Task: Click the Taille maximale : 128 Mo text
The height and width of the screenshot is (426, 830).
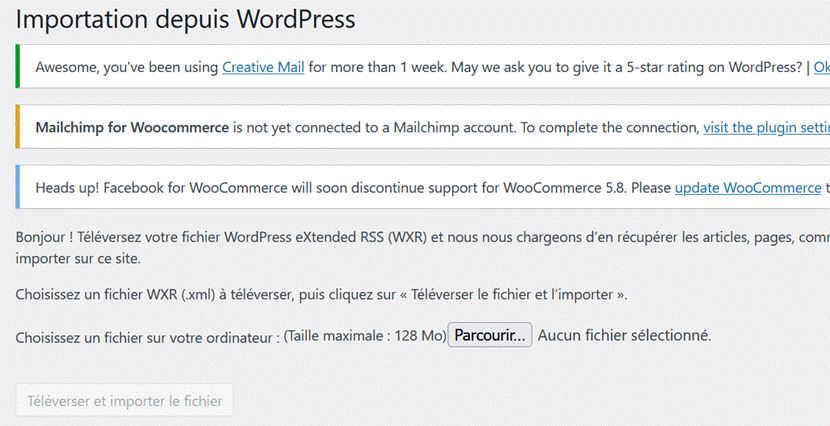Action: point(365,336)
